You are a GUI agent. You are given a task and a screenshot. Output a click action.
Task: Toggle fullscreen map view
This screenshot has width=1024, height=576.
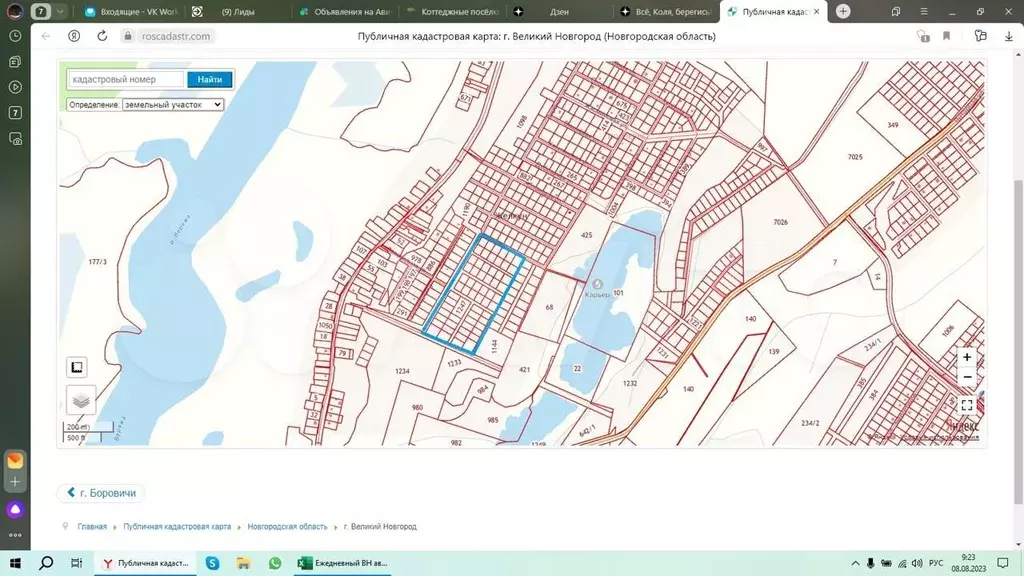point(966,405)
